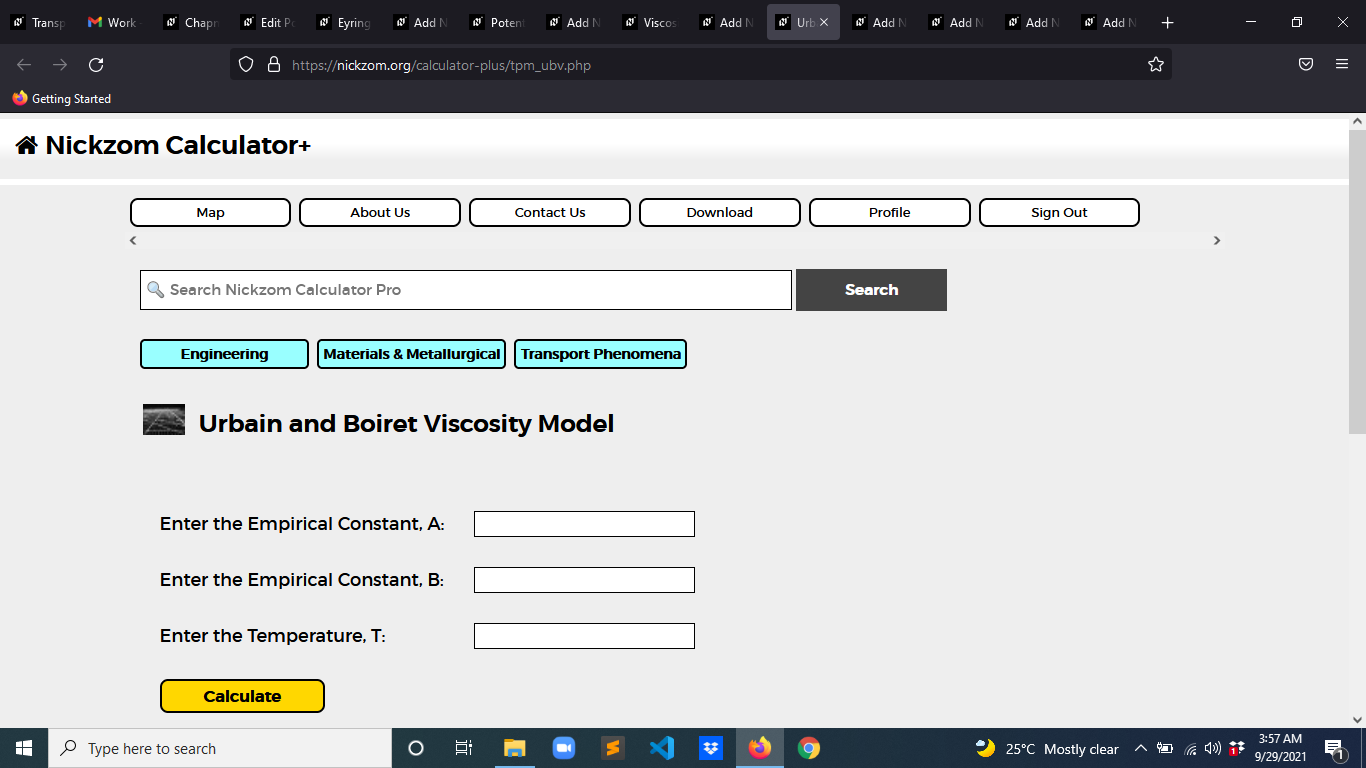Click the page scrollbar down arrow
Screen dimensions: 1366x768
pyautogui.click(x=1357, y=719)
